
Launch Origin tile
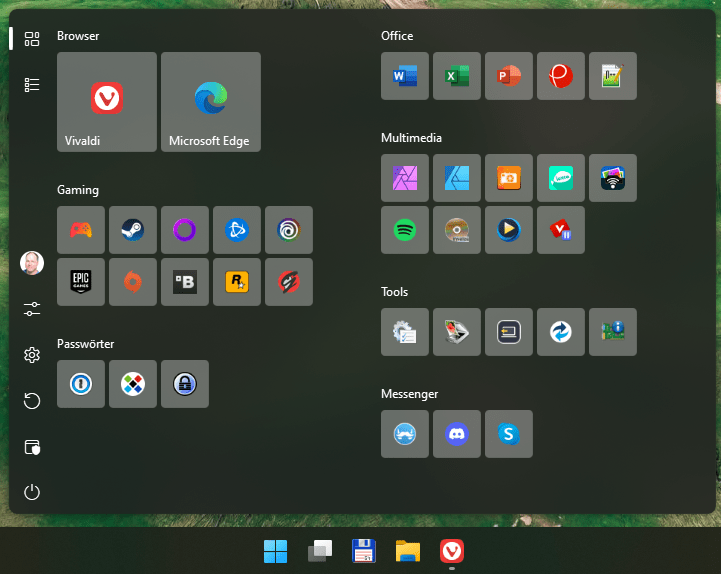coord(132,282)
